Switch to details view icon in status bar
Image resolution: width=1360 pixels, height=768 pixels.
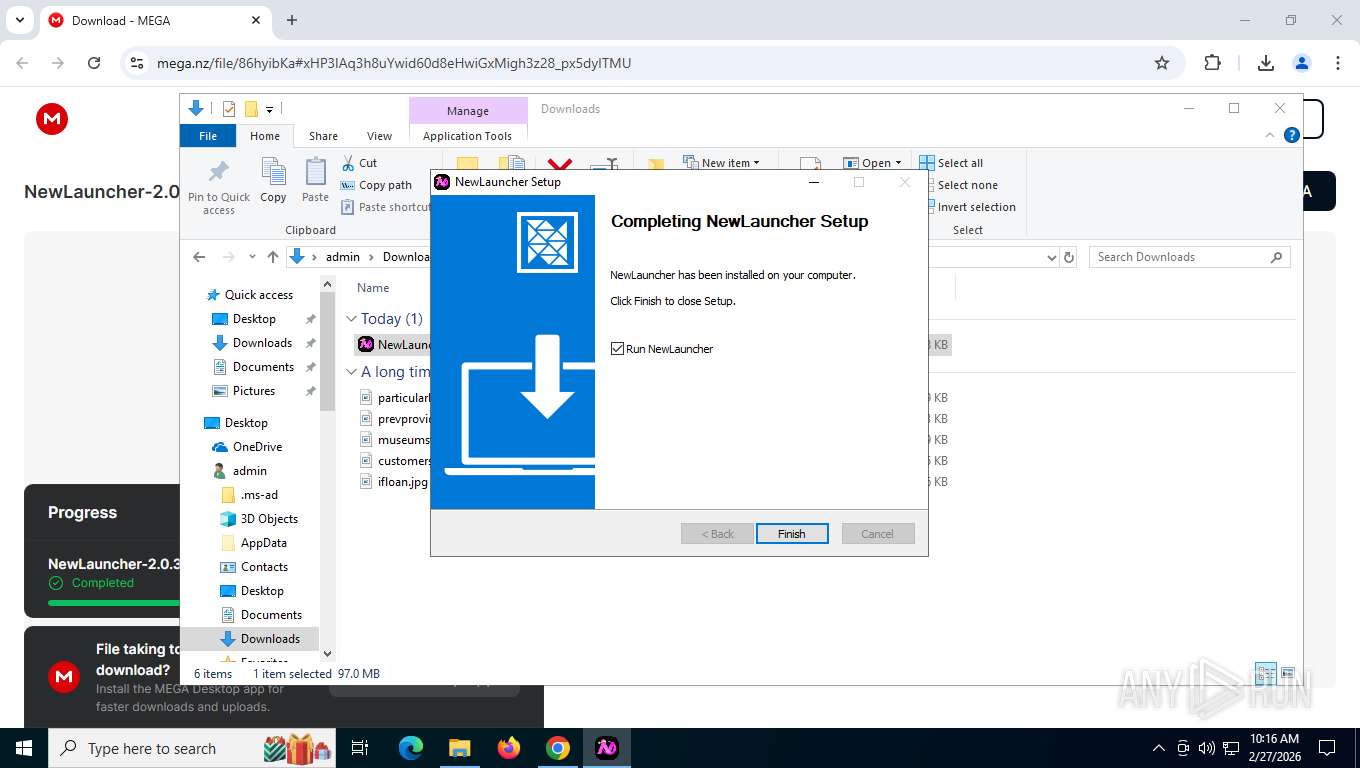point(1266,673)
